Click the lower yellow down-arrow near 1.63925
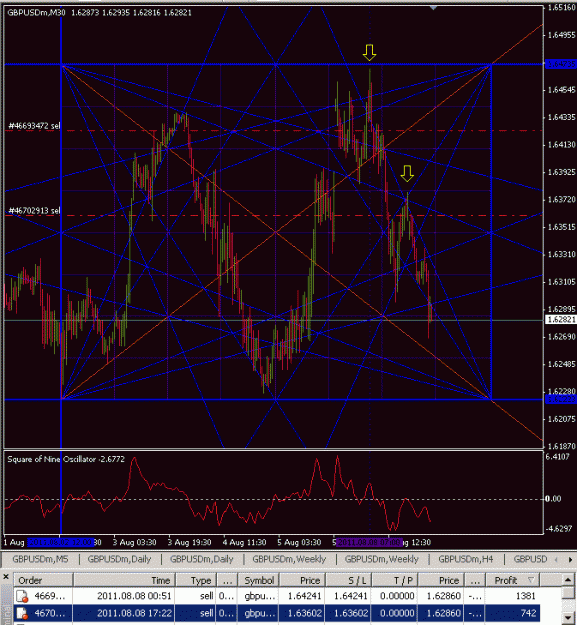 click(407, 174)
